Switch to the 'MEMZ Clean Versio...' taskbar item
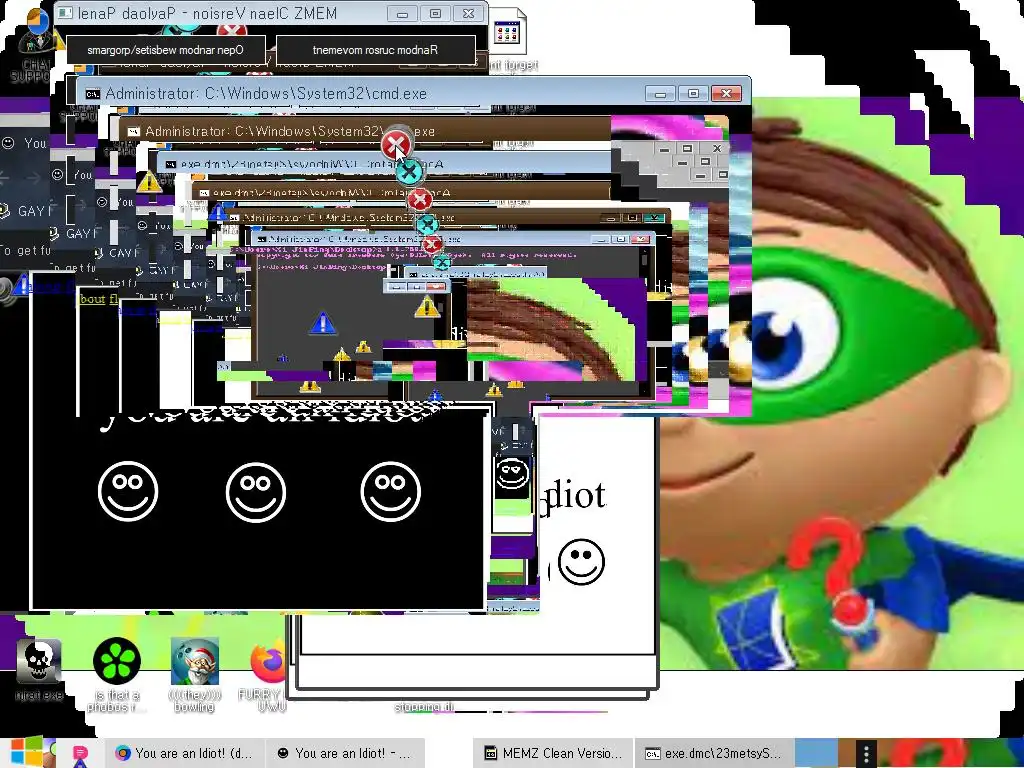 (x=552, y=753)
